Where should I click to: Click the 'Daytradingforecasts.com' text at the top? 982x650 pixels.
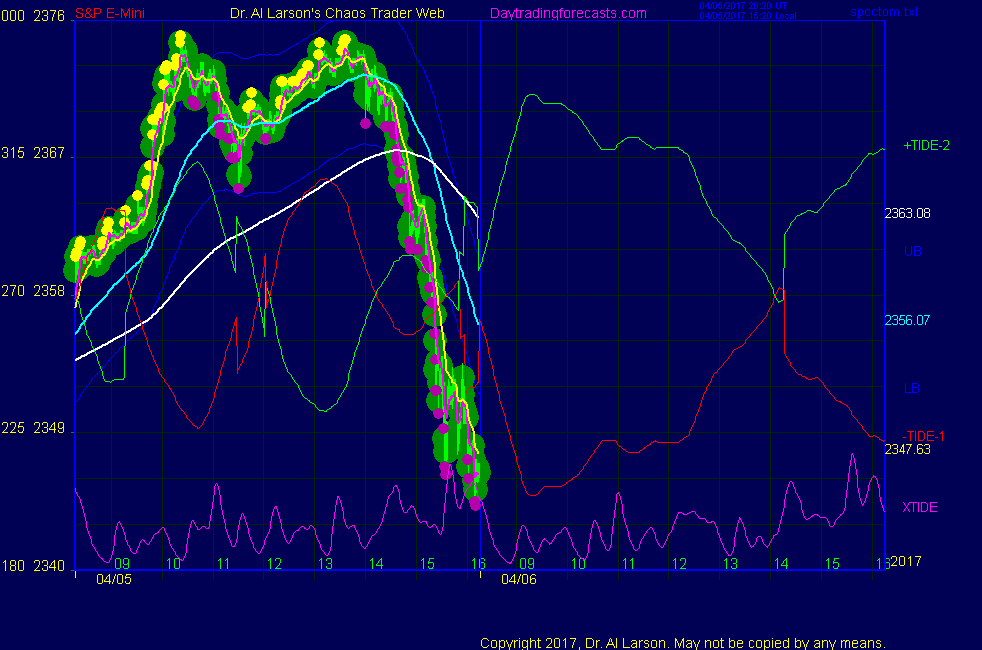[568, 13]
